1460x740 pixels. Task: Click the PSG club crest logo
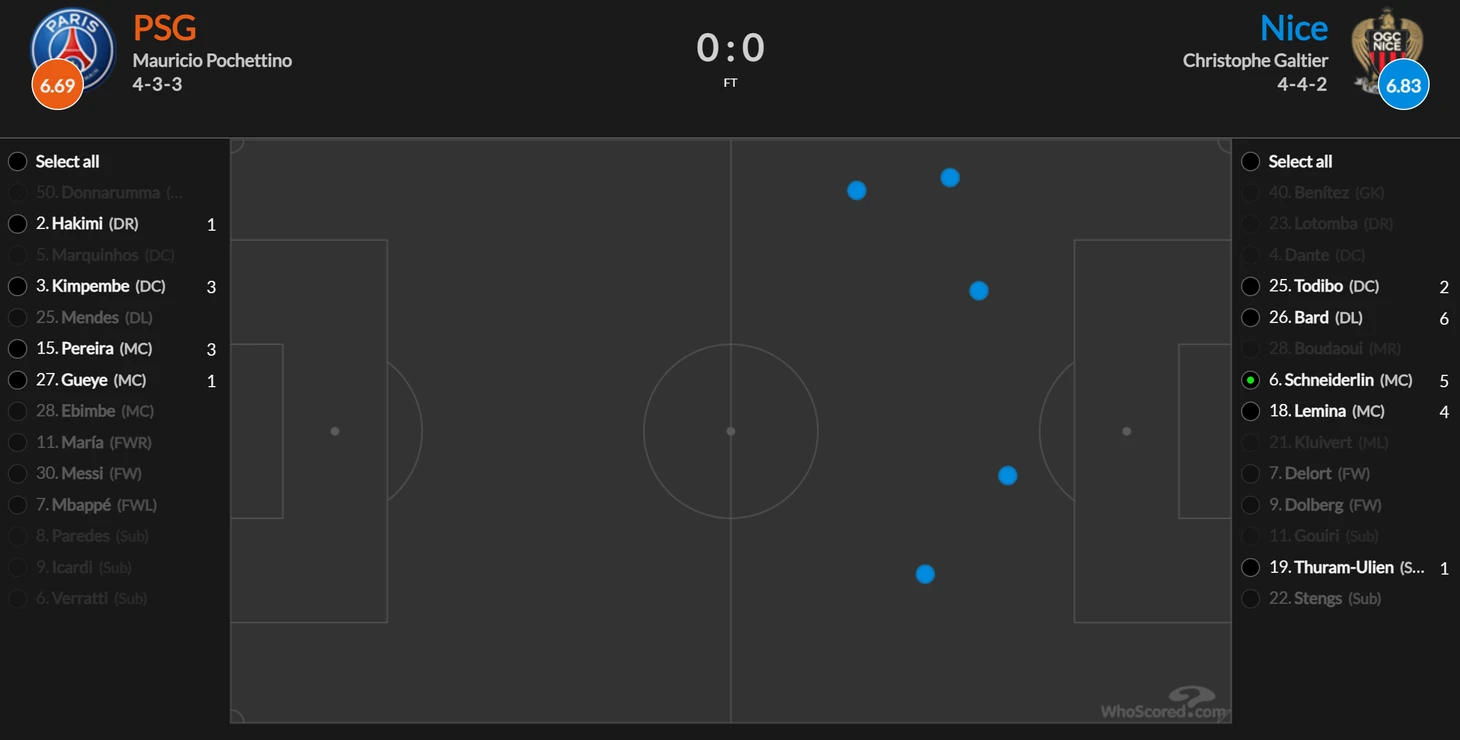tap(73, 48)
